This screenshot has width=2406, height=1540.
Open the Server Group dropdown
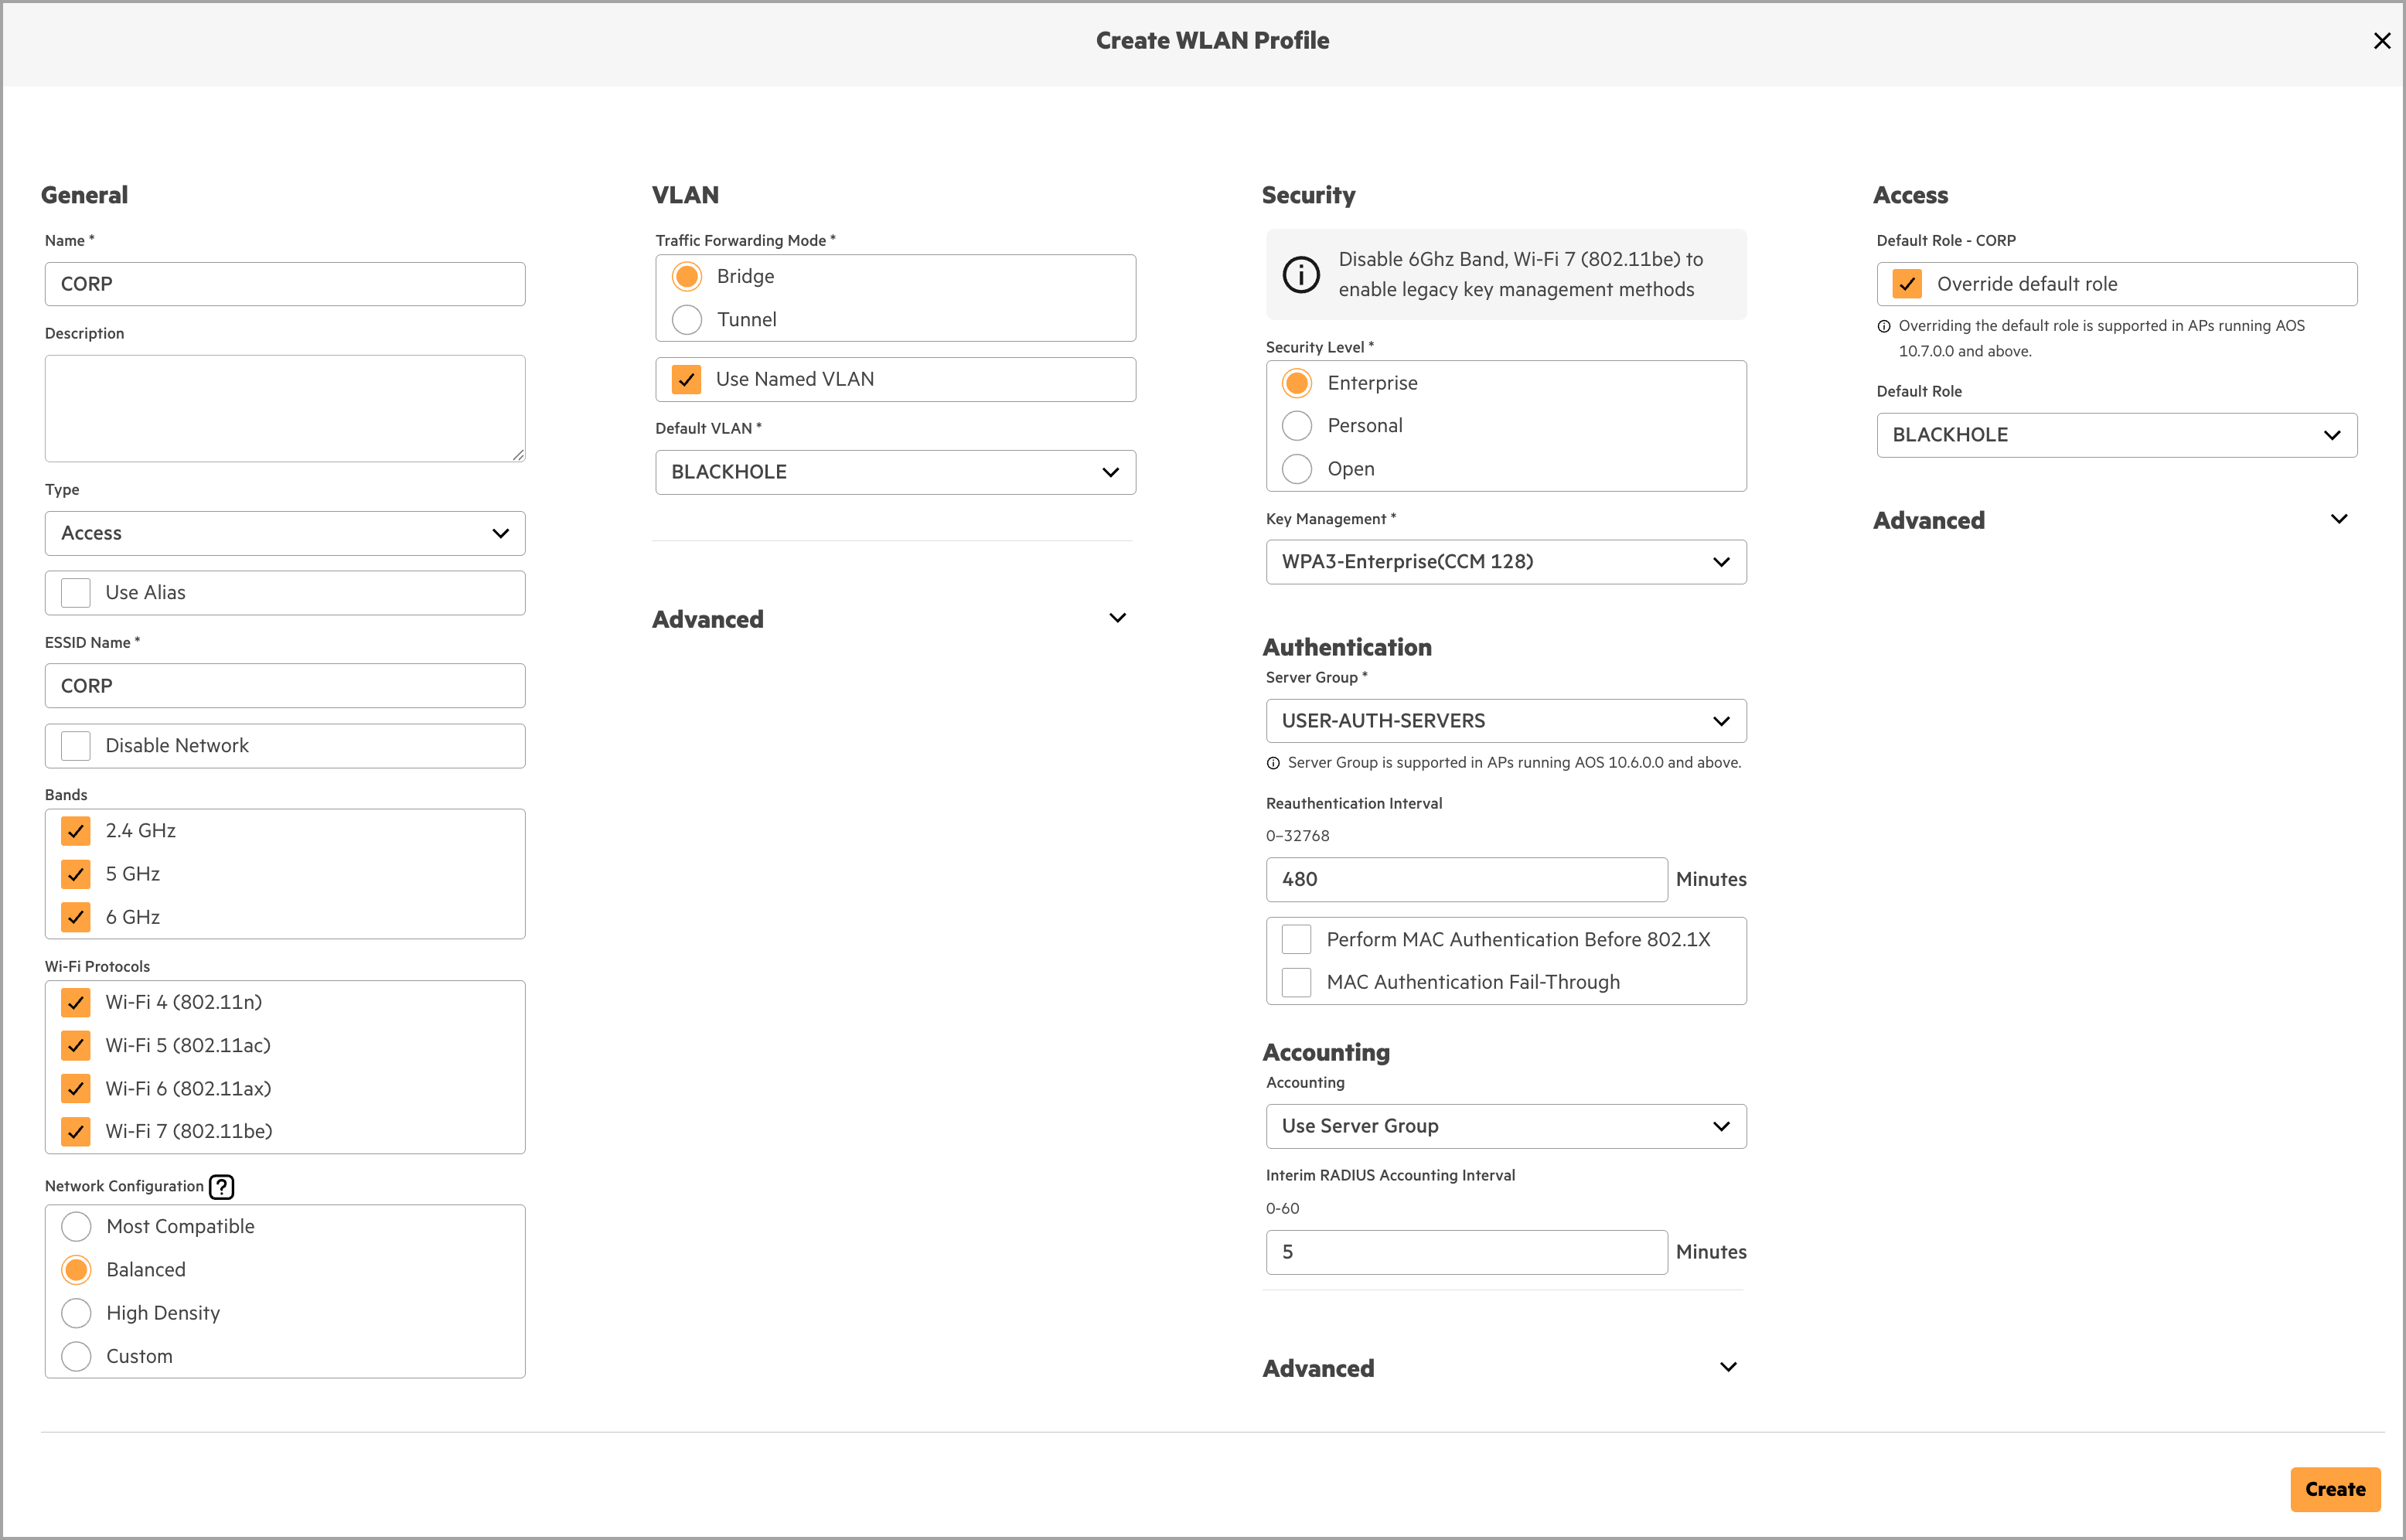pos(1506,721)
